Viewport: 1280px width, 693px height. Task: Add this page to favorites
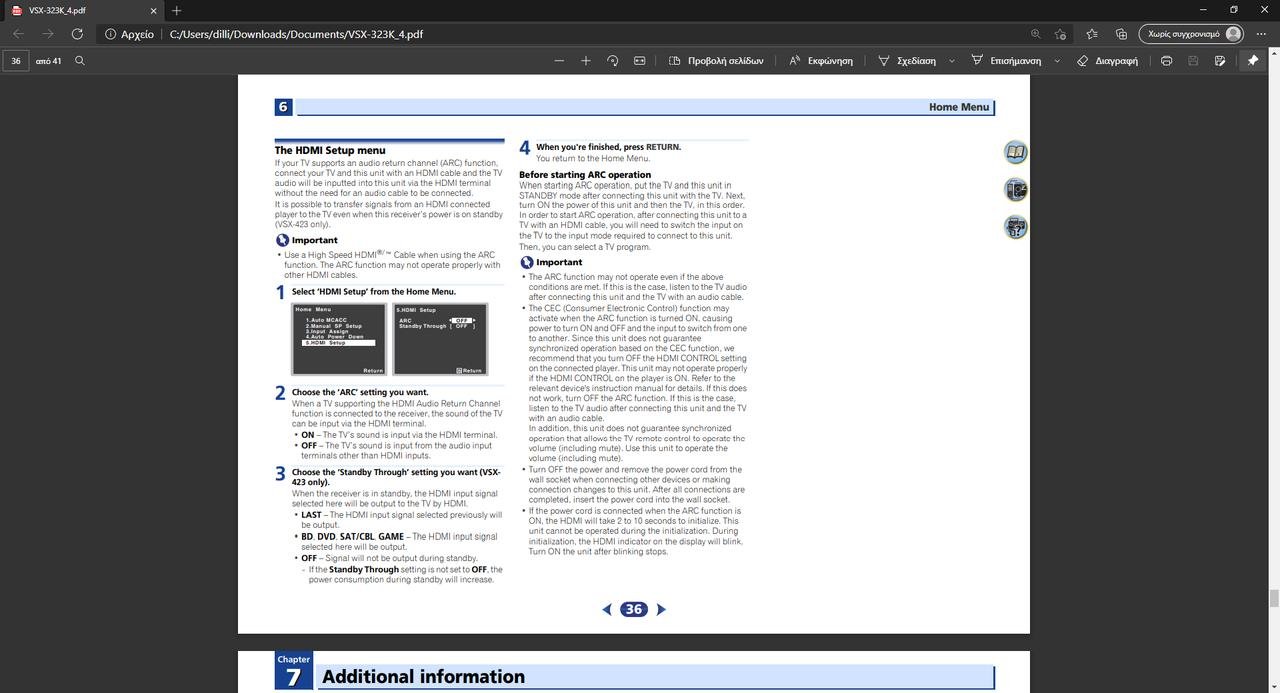[1060, 34]
